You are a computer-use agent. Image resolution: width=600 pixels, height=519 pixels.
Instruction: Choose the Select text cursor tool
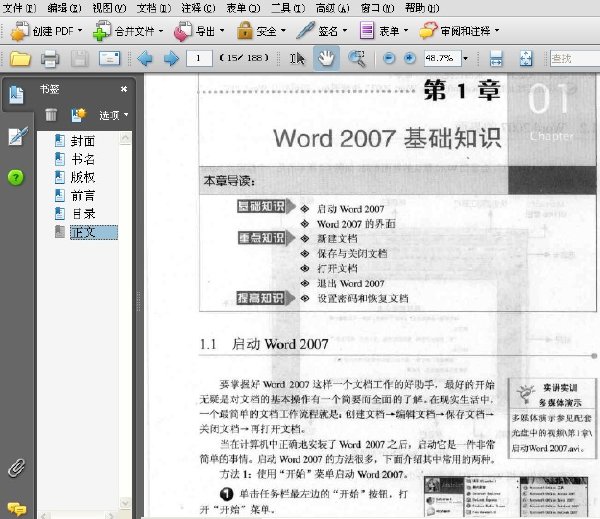click(x=297, y=59)
